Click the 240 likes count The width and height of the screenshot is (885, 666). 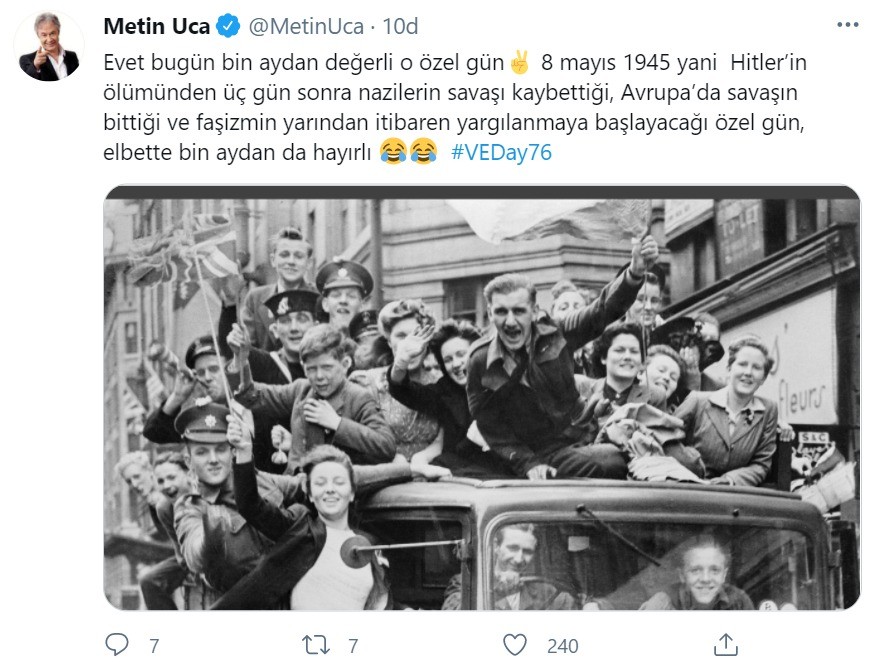click(x=563, y=646)
